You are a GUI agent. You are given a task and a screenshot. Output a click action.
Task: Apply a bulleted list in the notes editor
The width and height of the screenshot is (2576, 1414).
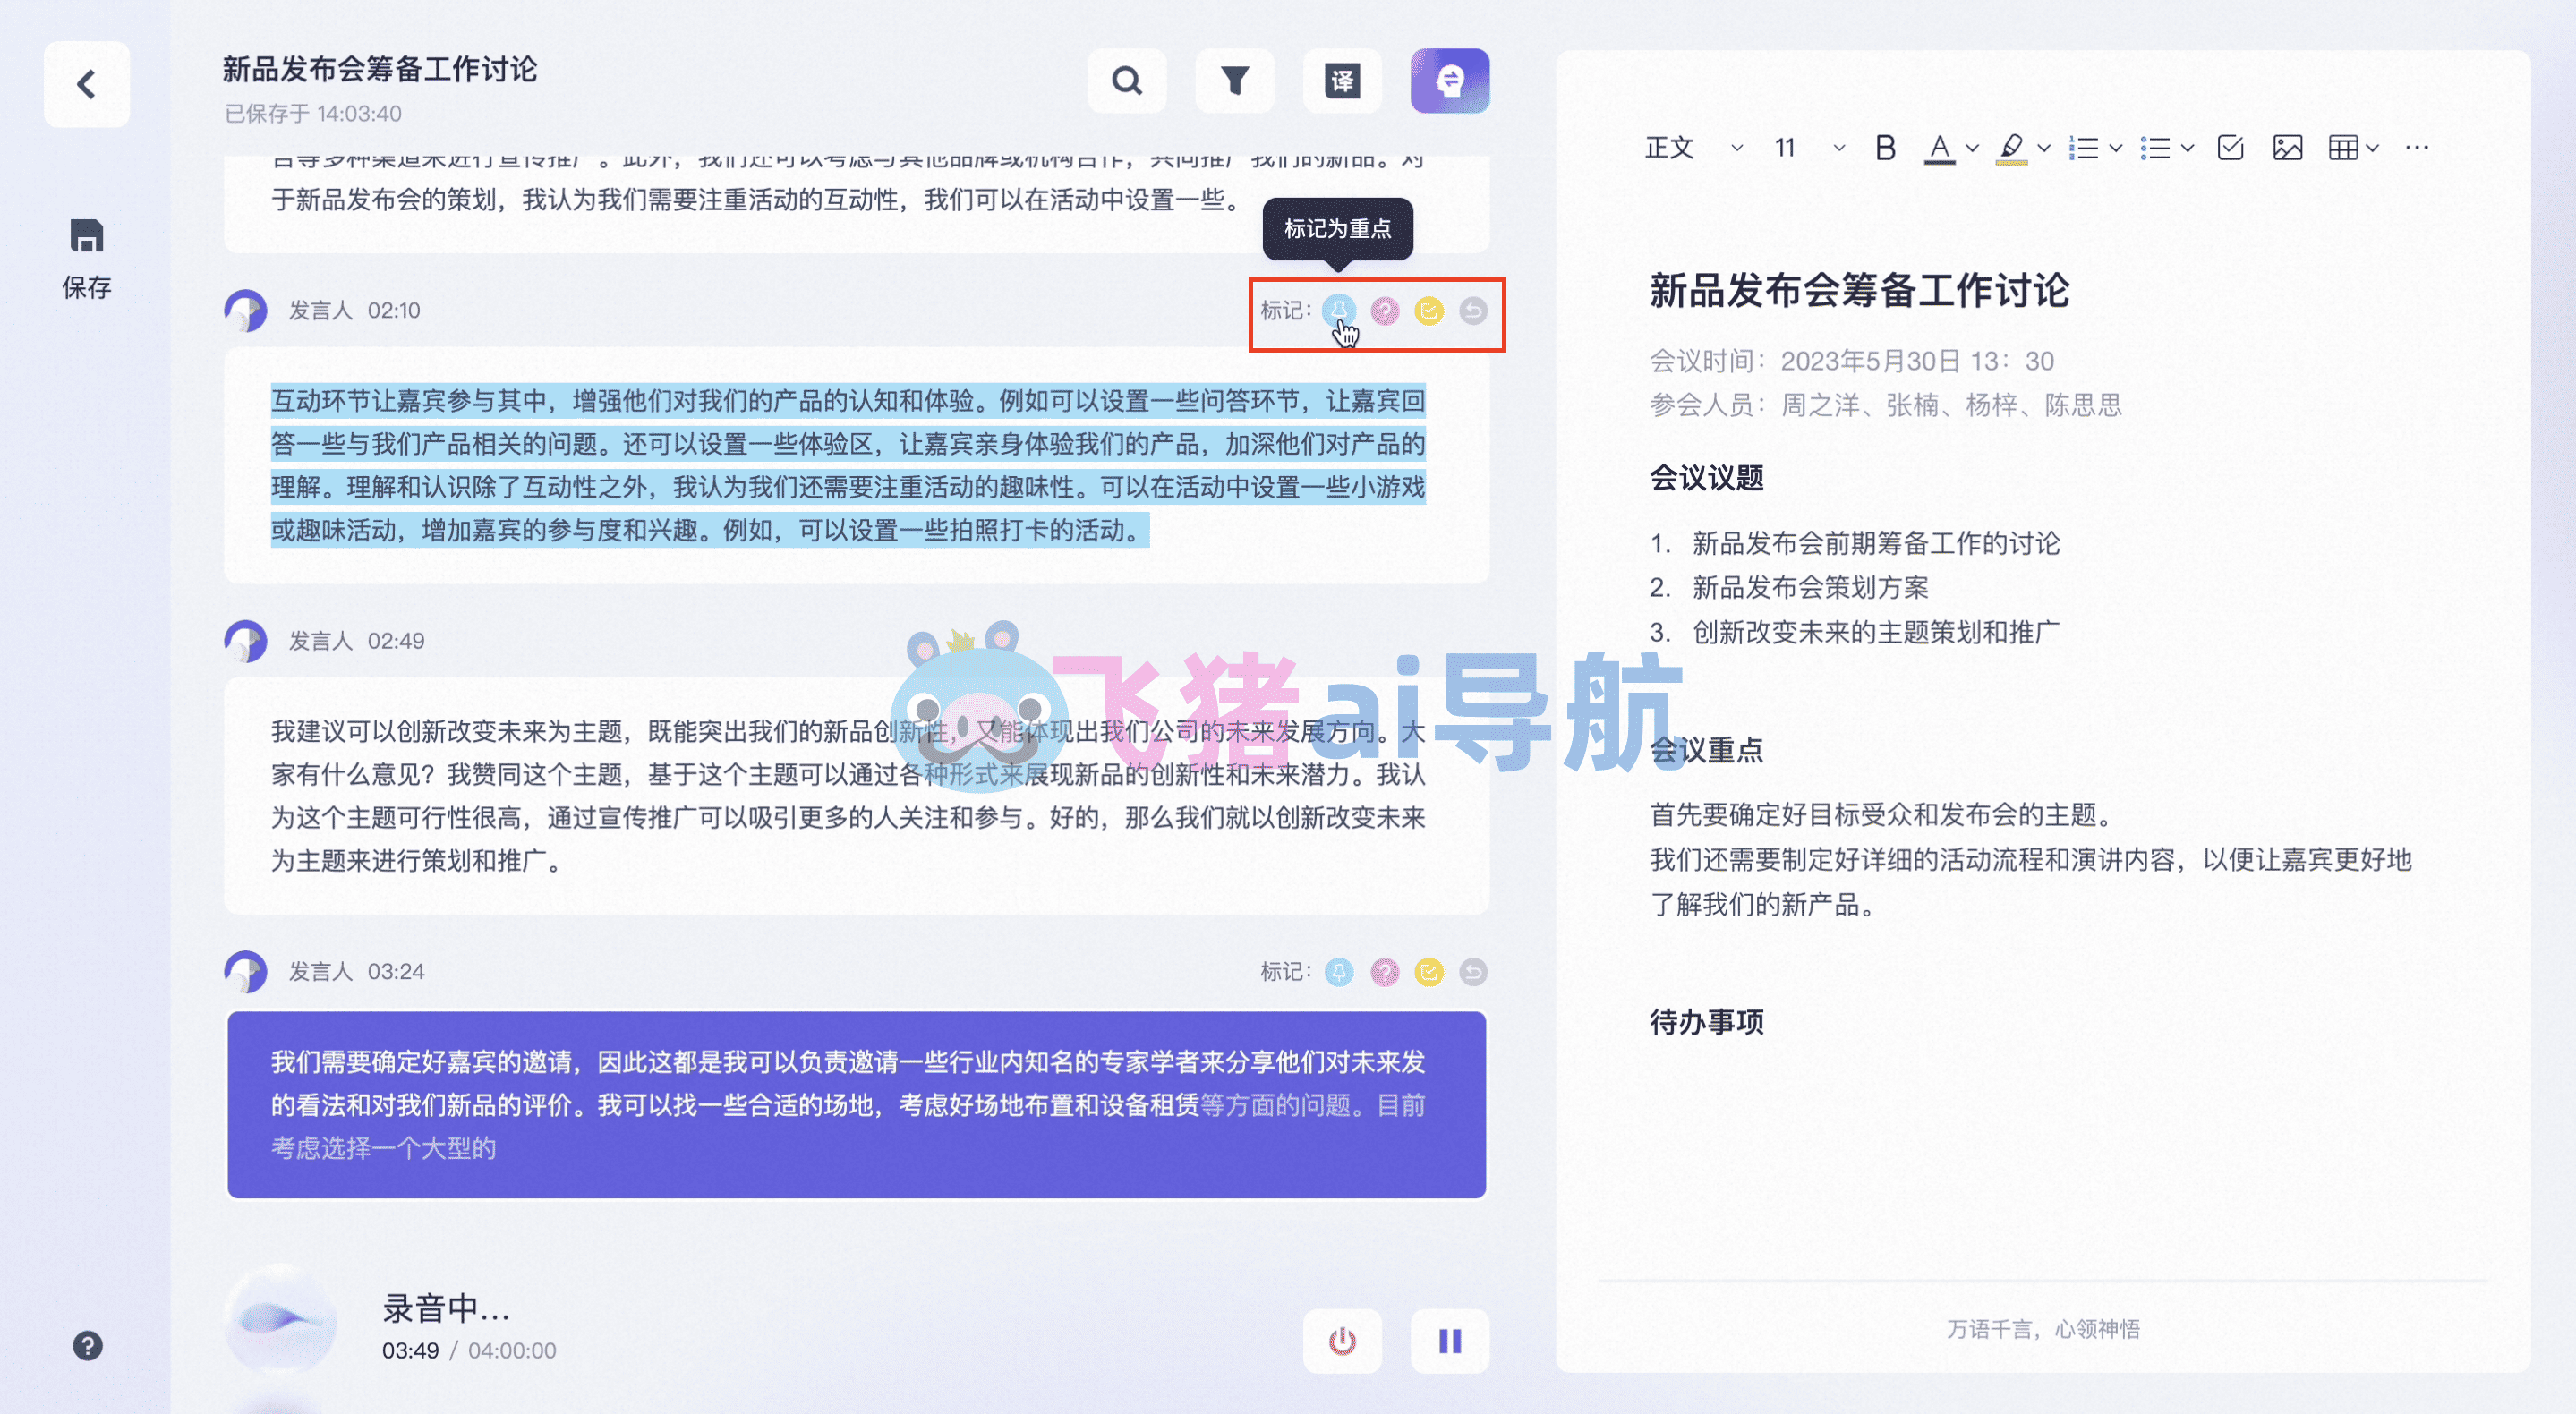tap(2155, 148)
